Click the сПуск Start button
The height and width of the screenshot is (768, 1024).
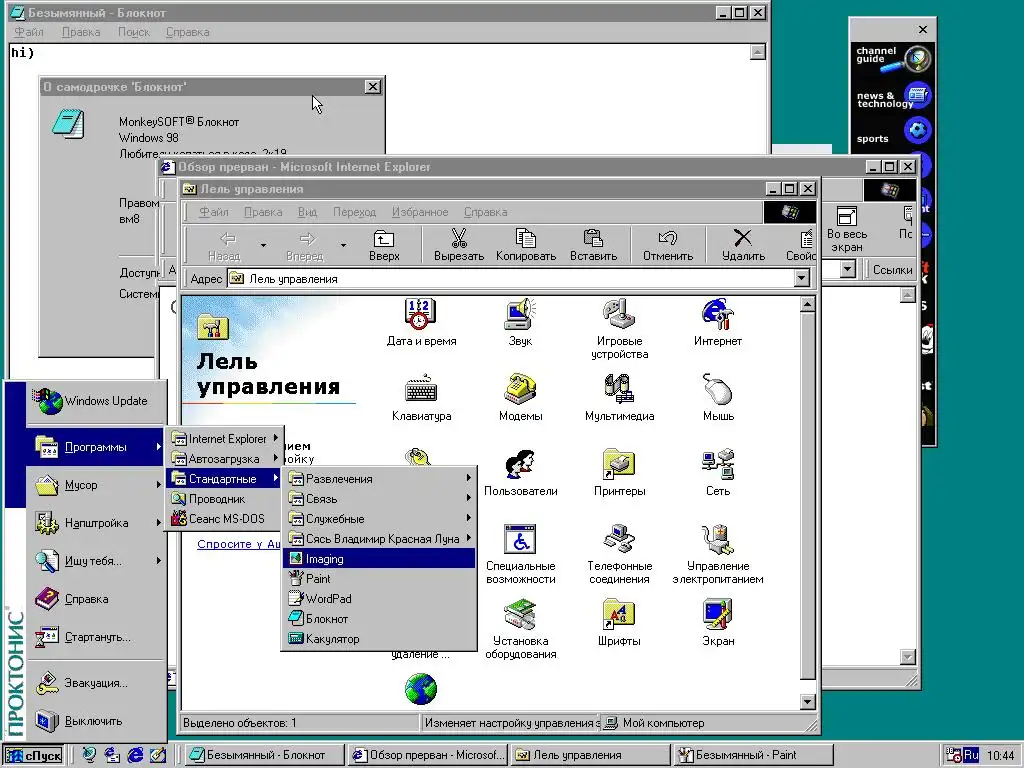click(33, 756)
